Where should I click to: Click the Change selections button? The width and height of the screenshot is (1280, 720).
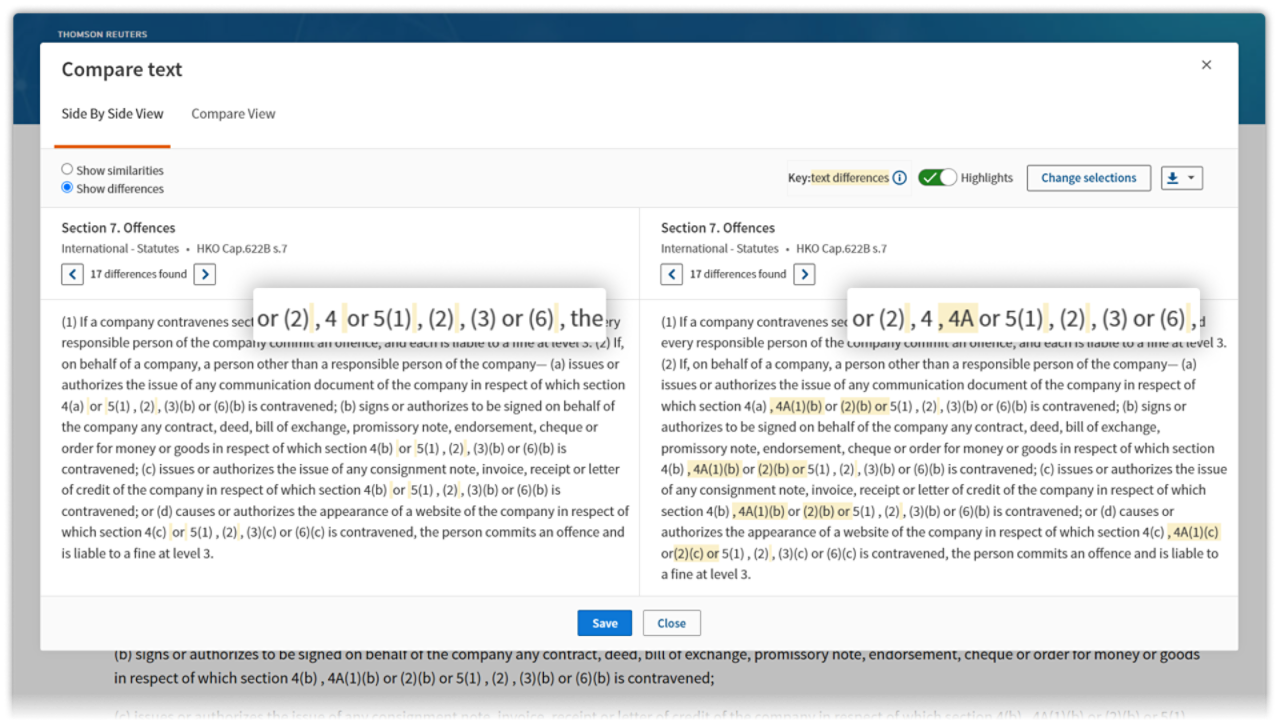1088,178
